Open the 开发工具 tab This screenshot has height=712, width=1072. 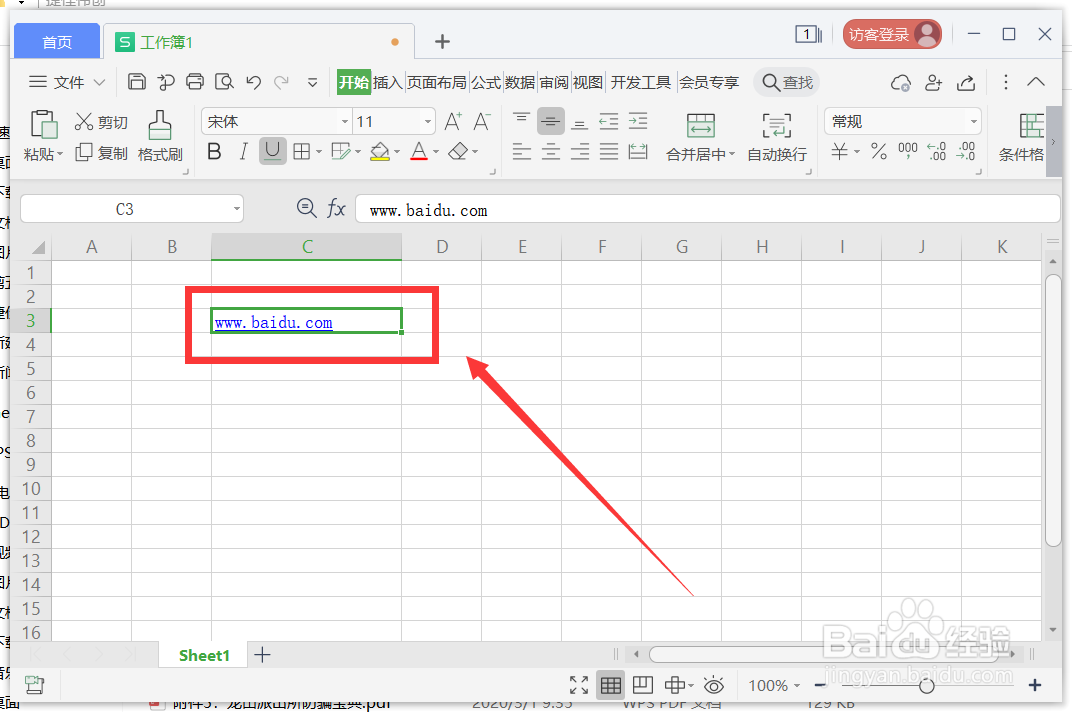click(641, 83)
